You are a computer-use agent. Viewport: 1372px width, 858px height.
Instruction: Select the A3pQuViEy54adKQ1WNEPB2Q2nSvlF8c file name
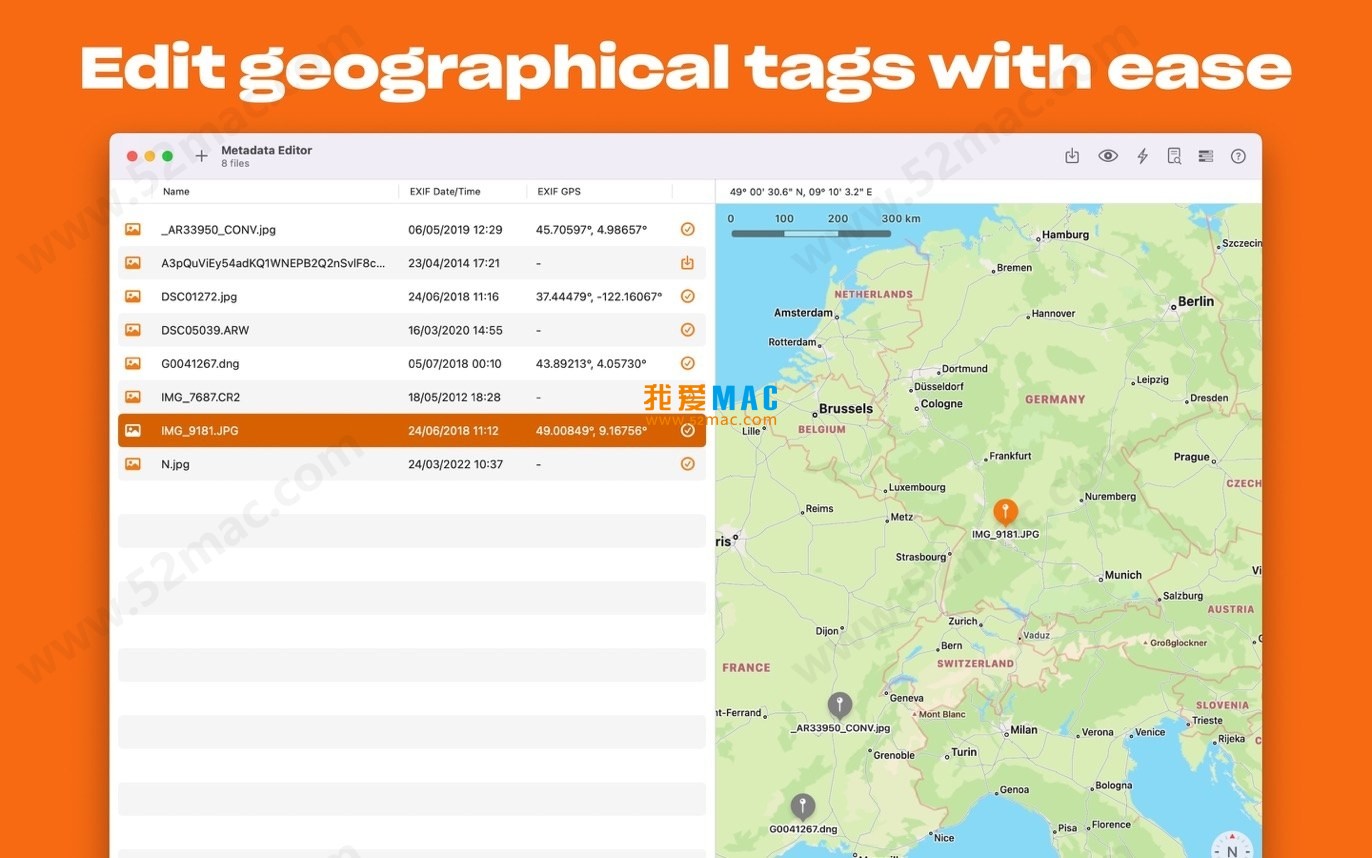(273, 263)
